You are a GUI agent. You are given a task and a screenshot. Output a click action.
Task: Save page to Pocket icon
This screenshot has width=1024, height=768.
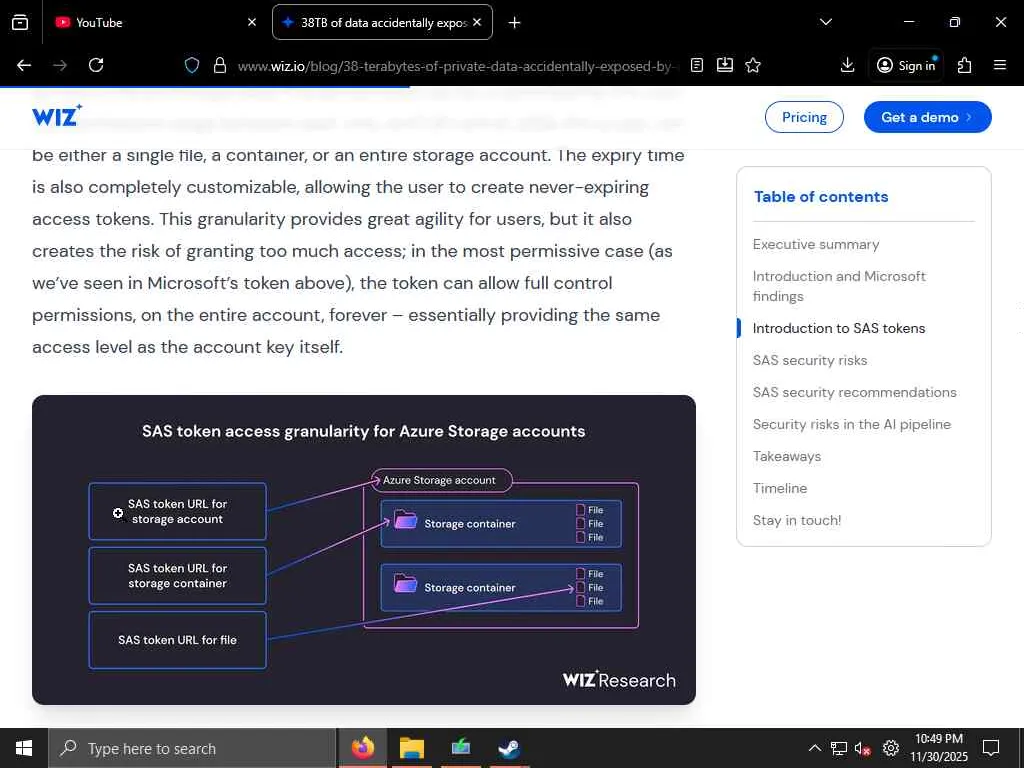[x=725, y=65]
